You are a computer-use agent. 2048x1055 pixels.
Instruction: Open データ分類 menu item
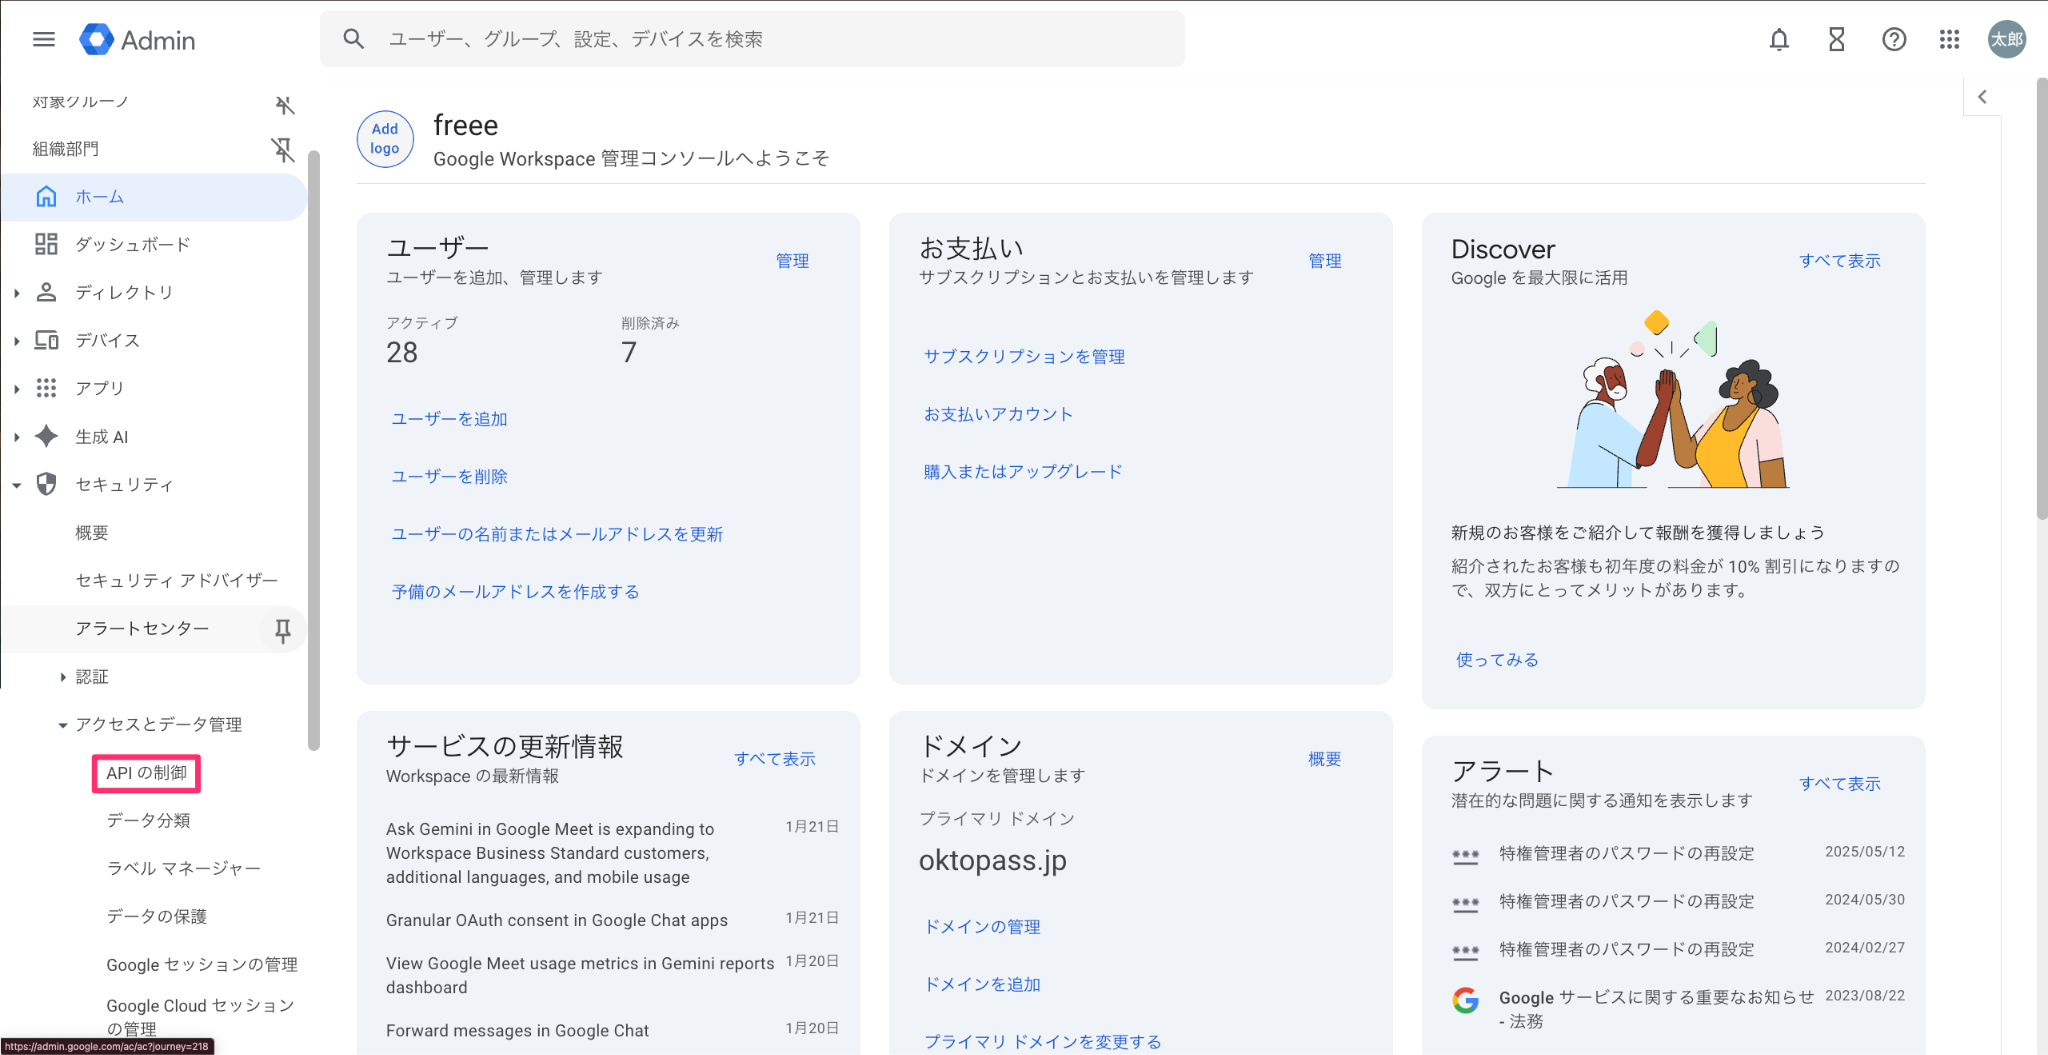tap(148, 820)
